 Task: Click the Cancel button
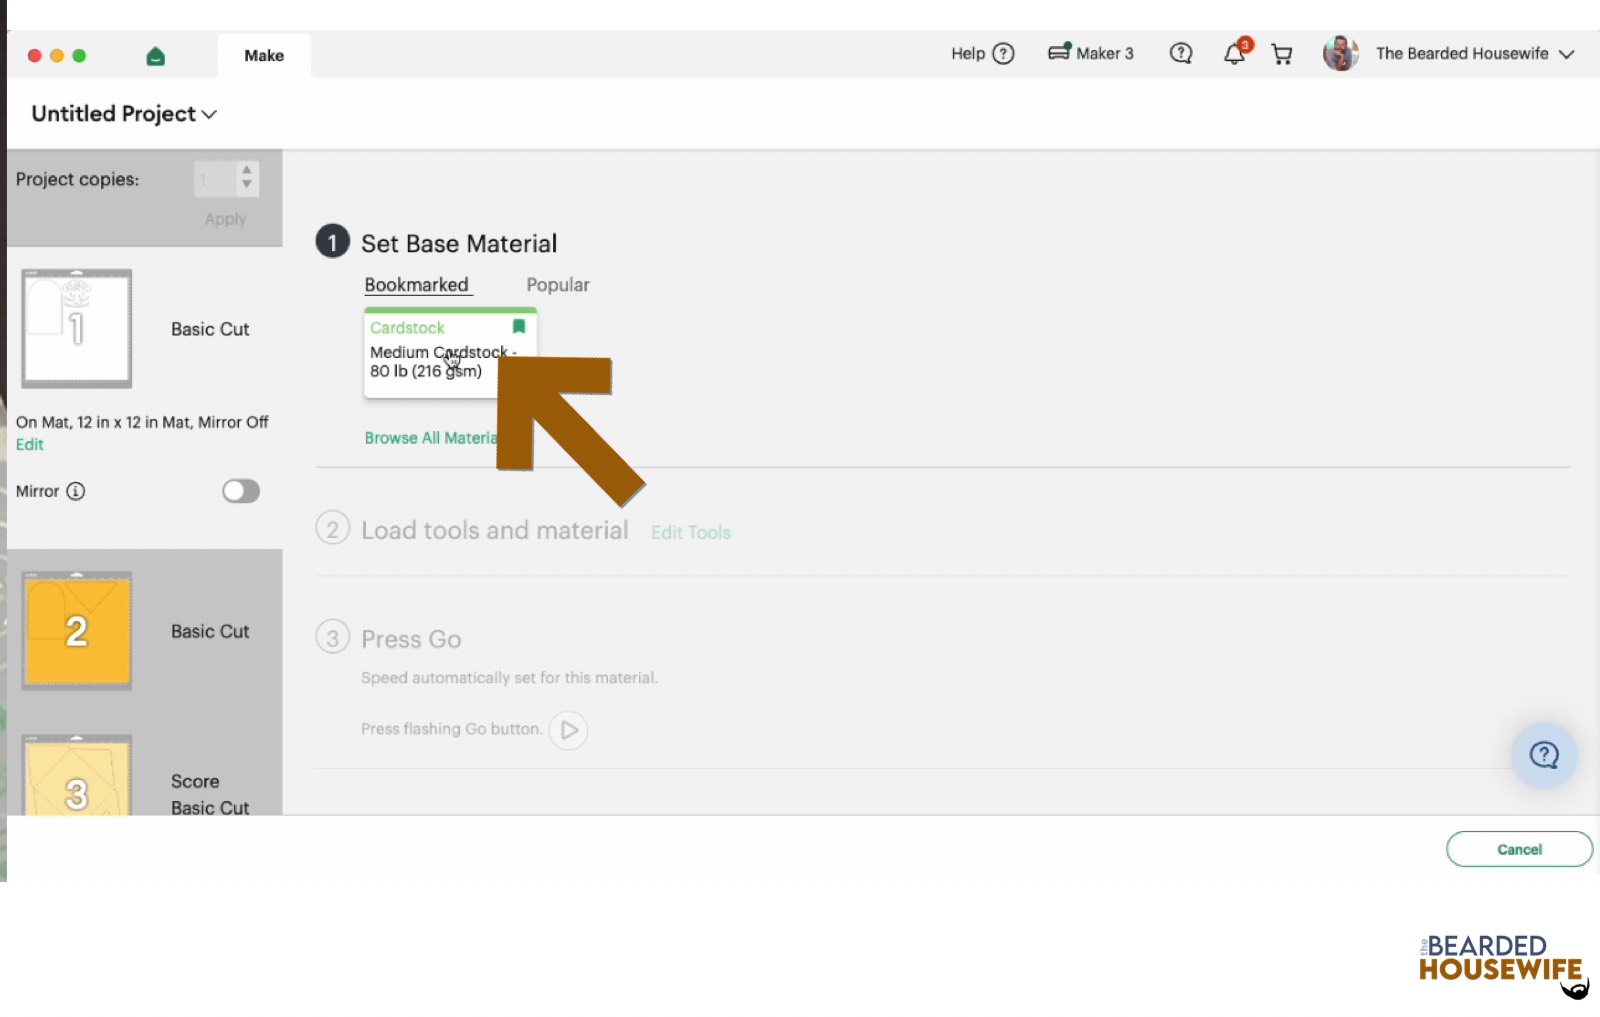click(1519, 849)
